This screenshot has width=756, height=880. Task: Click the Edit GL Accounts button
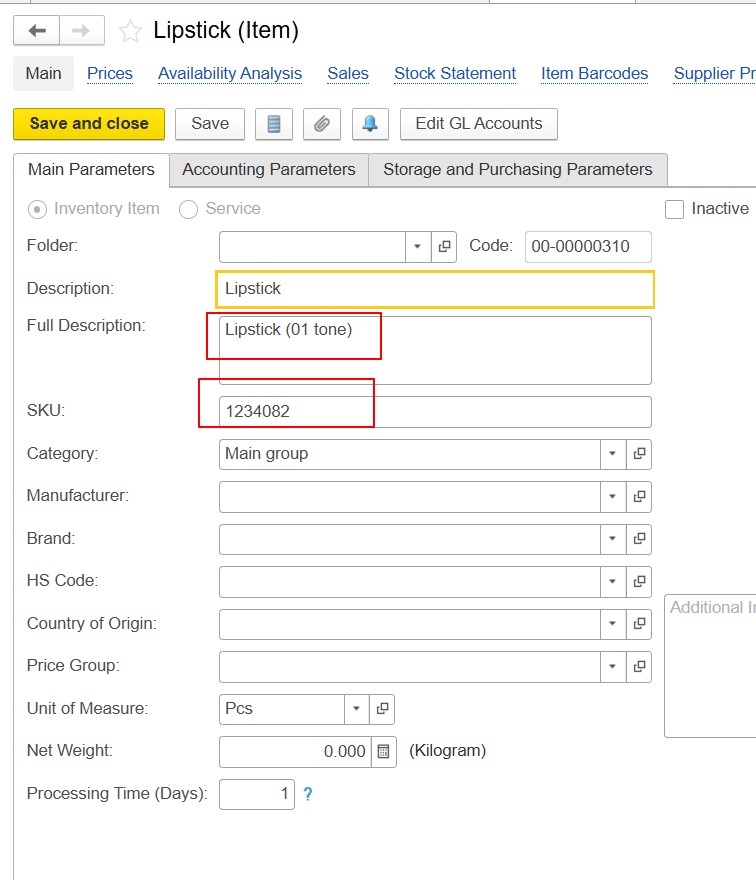coord(479,123)
